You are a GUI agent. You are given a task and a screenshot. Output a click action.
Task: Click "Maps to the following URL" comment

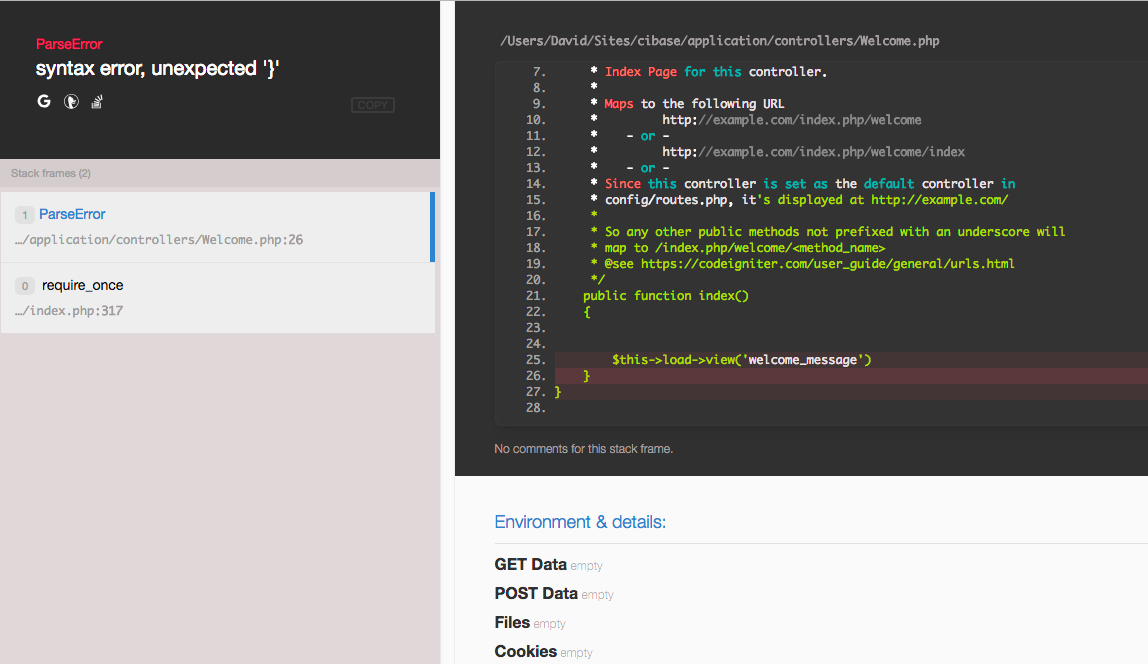click(694, 104)
